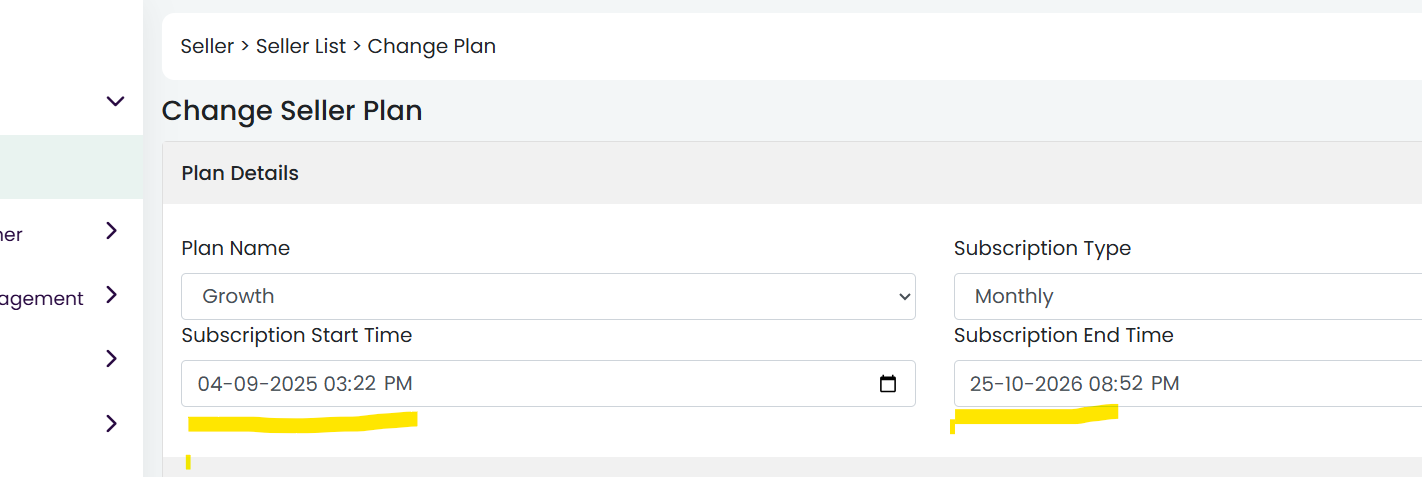Expand the sidebar item ending in "ner"
Screen dimensions: 1422x477
pos(112,231)
